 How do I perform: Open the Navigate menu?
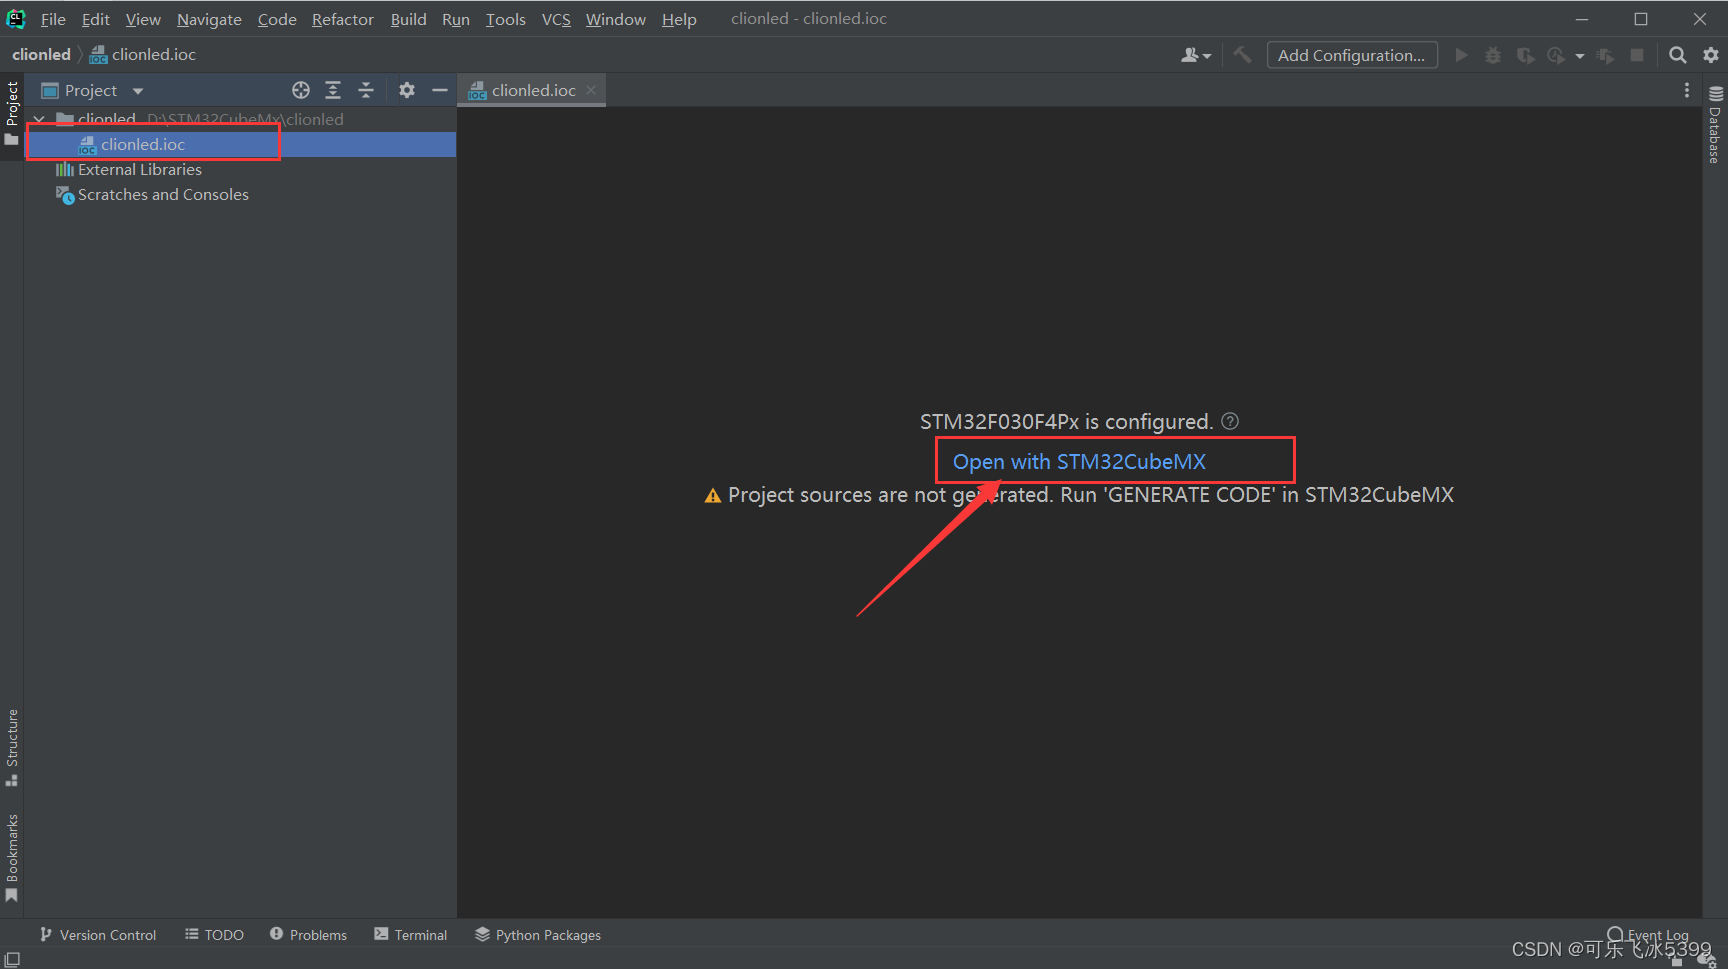pyautogui.click(x=209, y=19)
